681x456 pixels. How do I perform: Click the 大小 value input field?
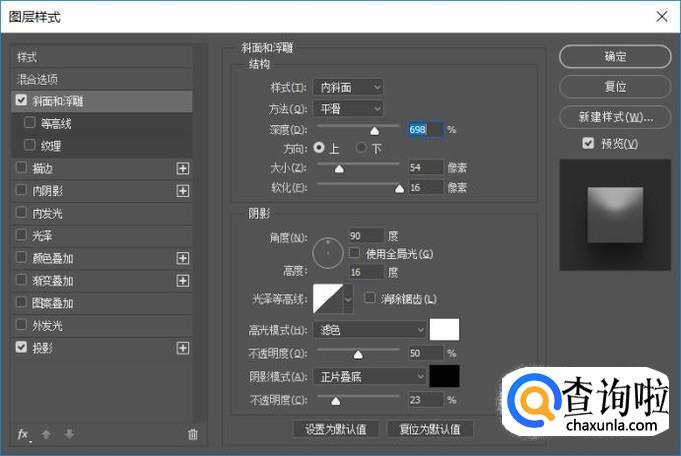pyautogui.click(x=425, y=167)
